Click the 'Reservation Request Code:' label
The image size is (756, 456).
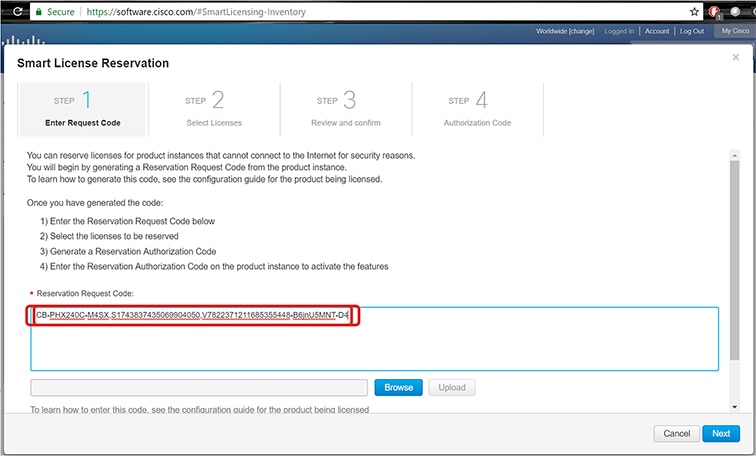(85, 293)
